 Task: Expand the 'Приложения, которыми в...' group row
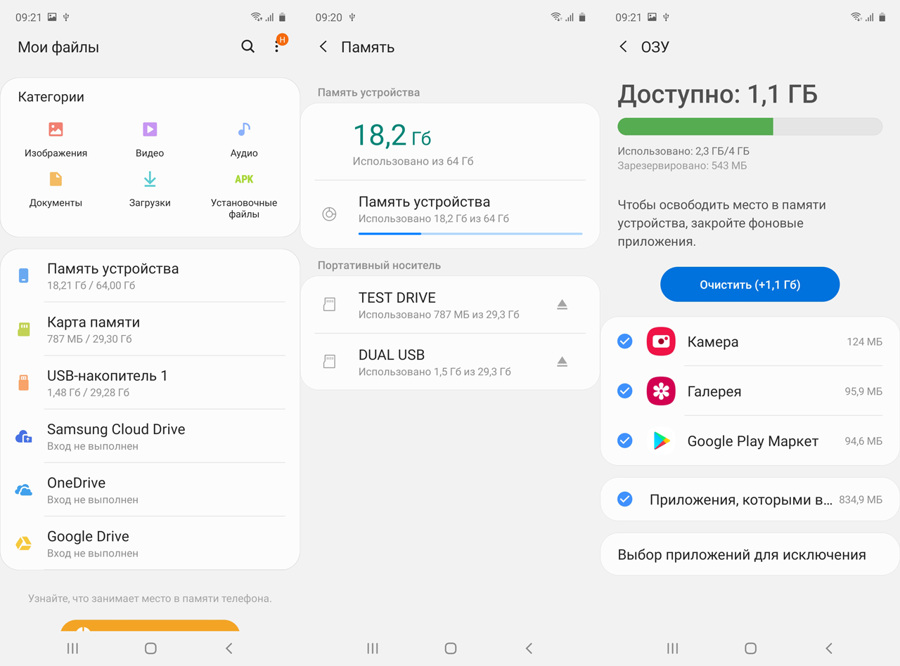click(740, 499)
